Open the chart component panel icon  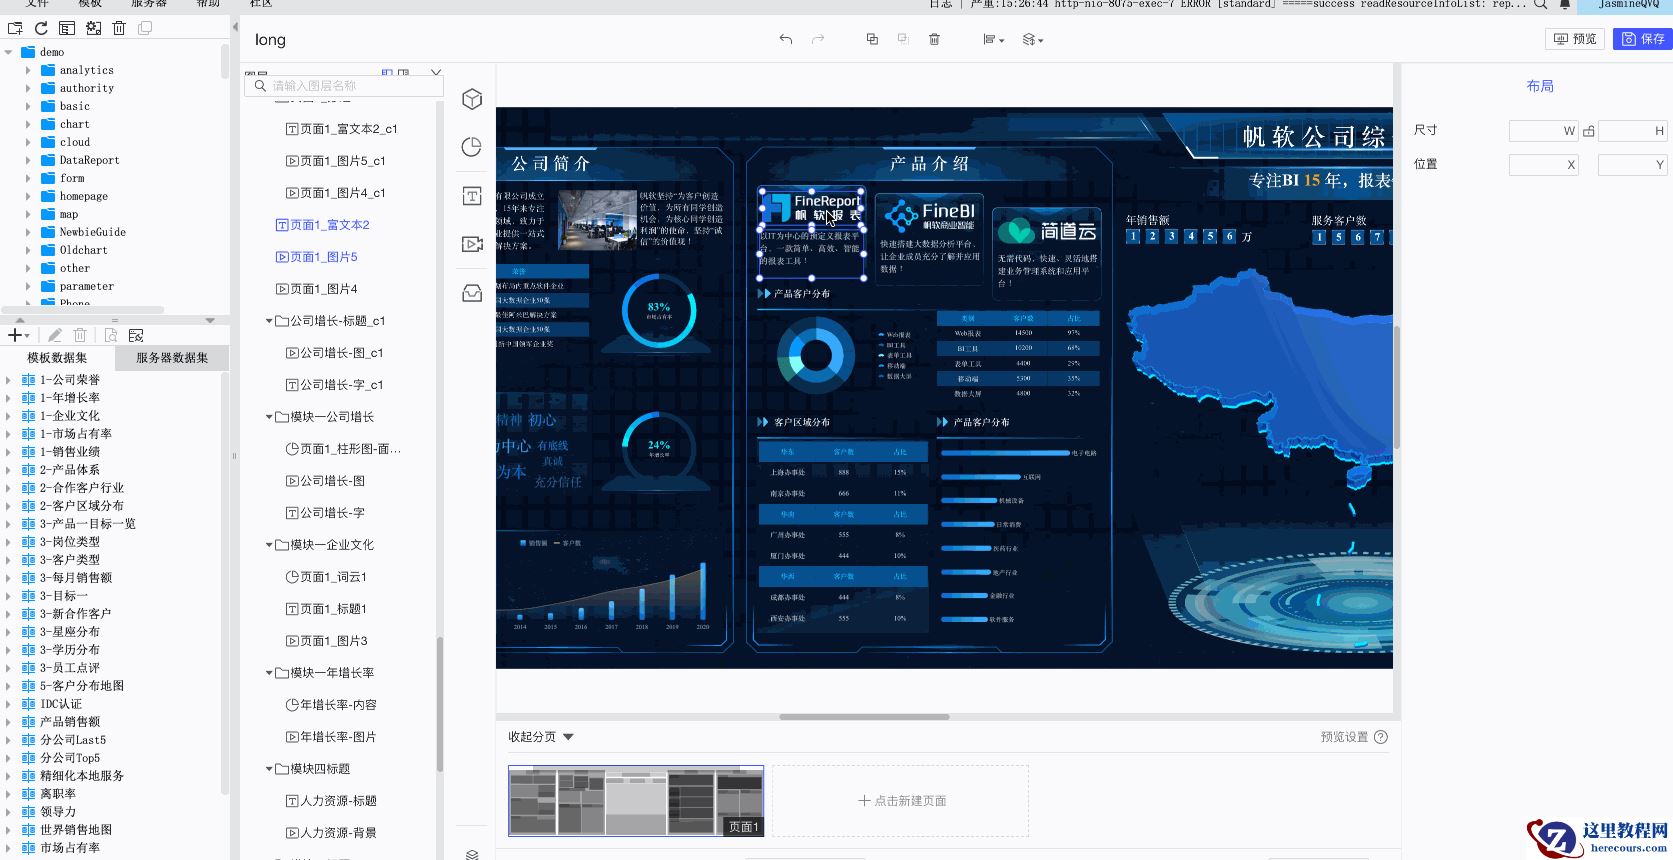pyautogui.click(x=472, y=147)
